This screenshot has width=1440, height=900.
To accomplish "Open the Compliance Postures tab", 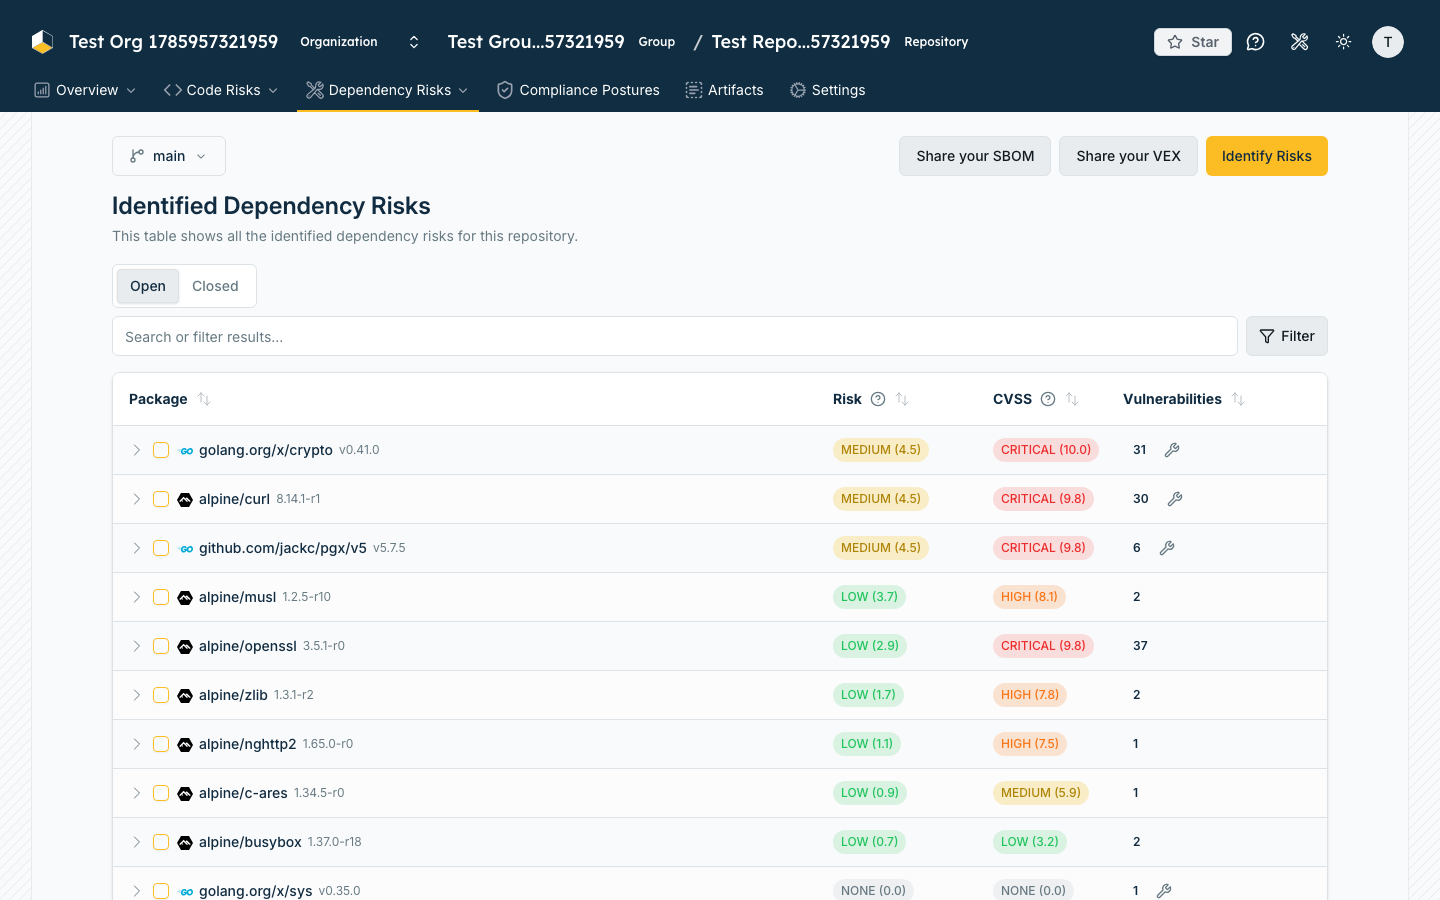I will [578, 90].
